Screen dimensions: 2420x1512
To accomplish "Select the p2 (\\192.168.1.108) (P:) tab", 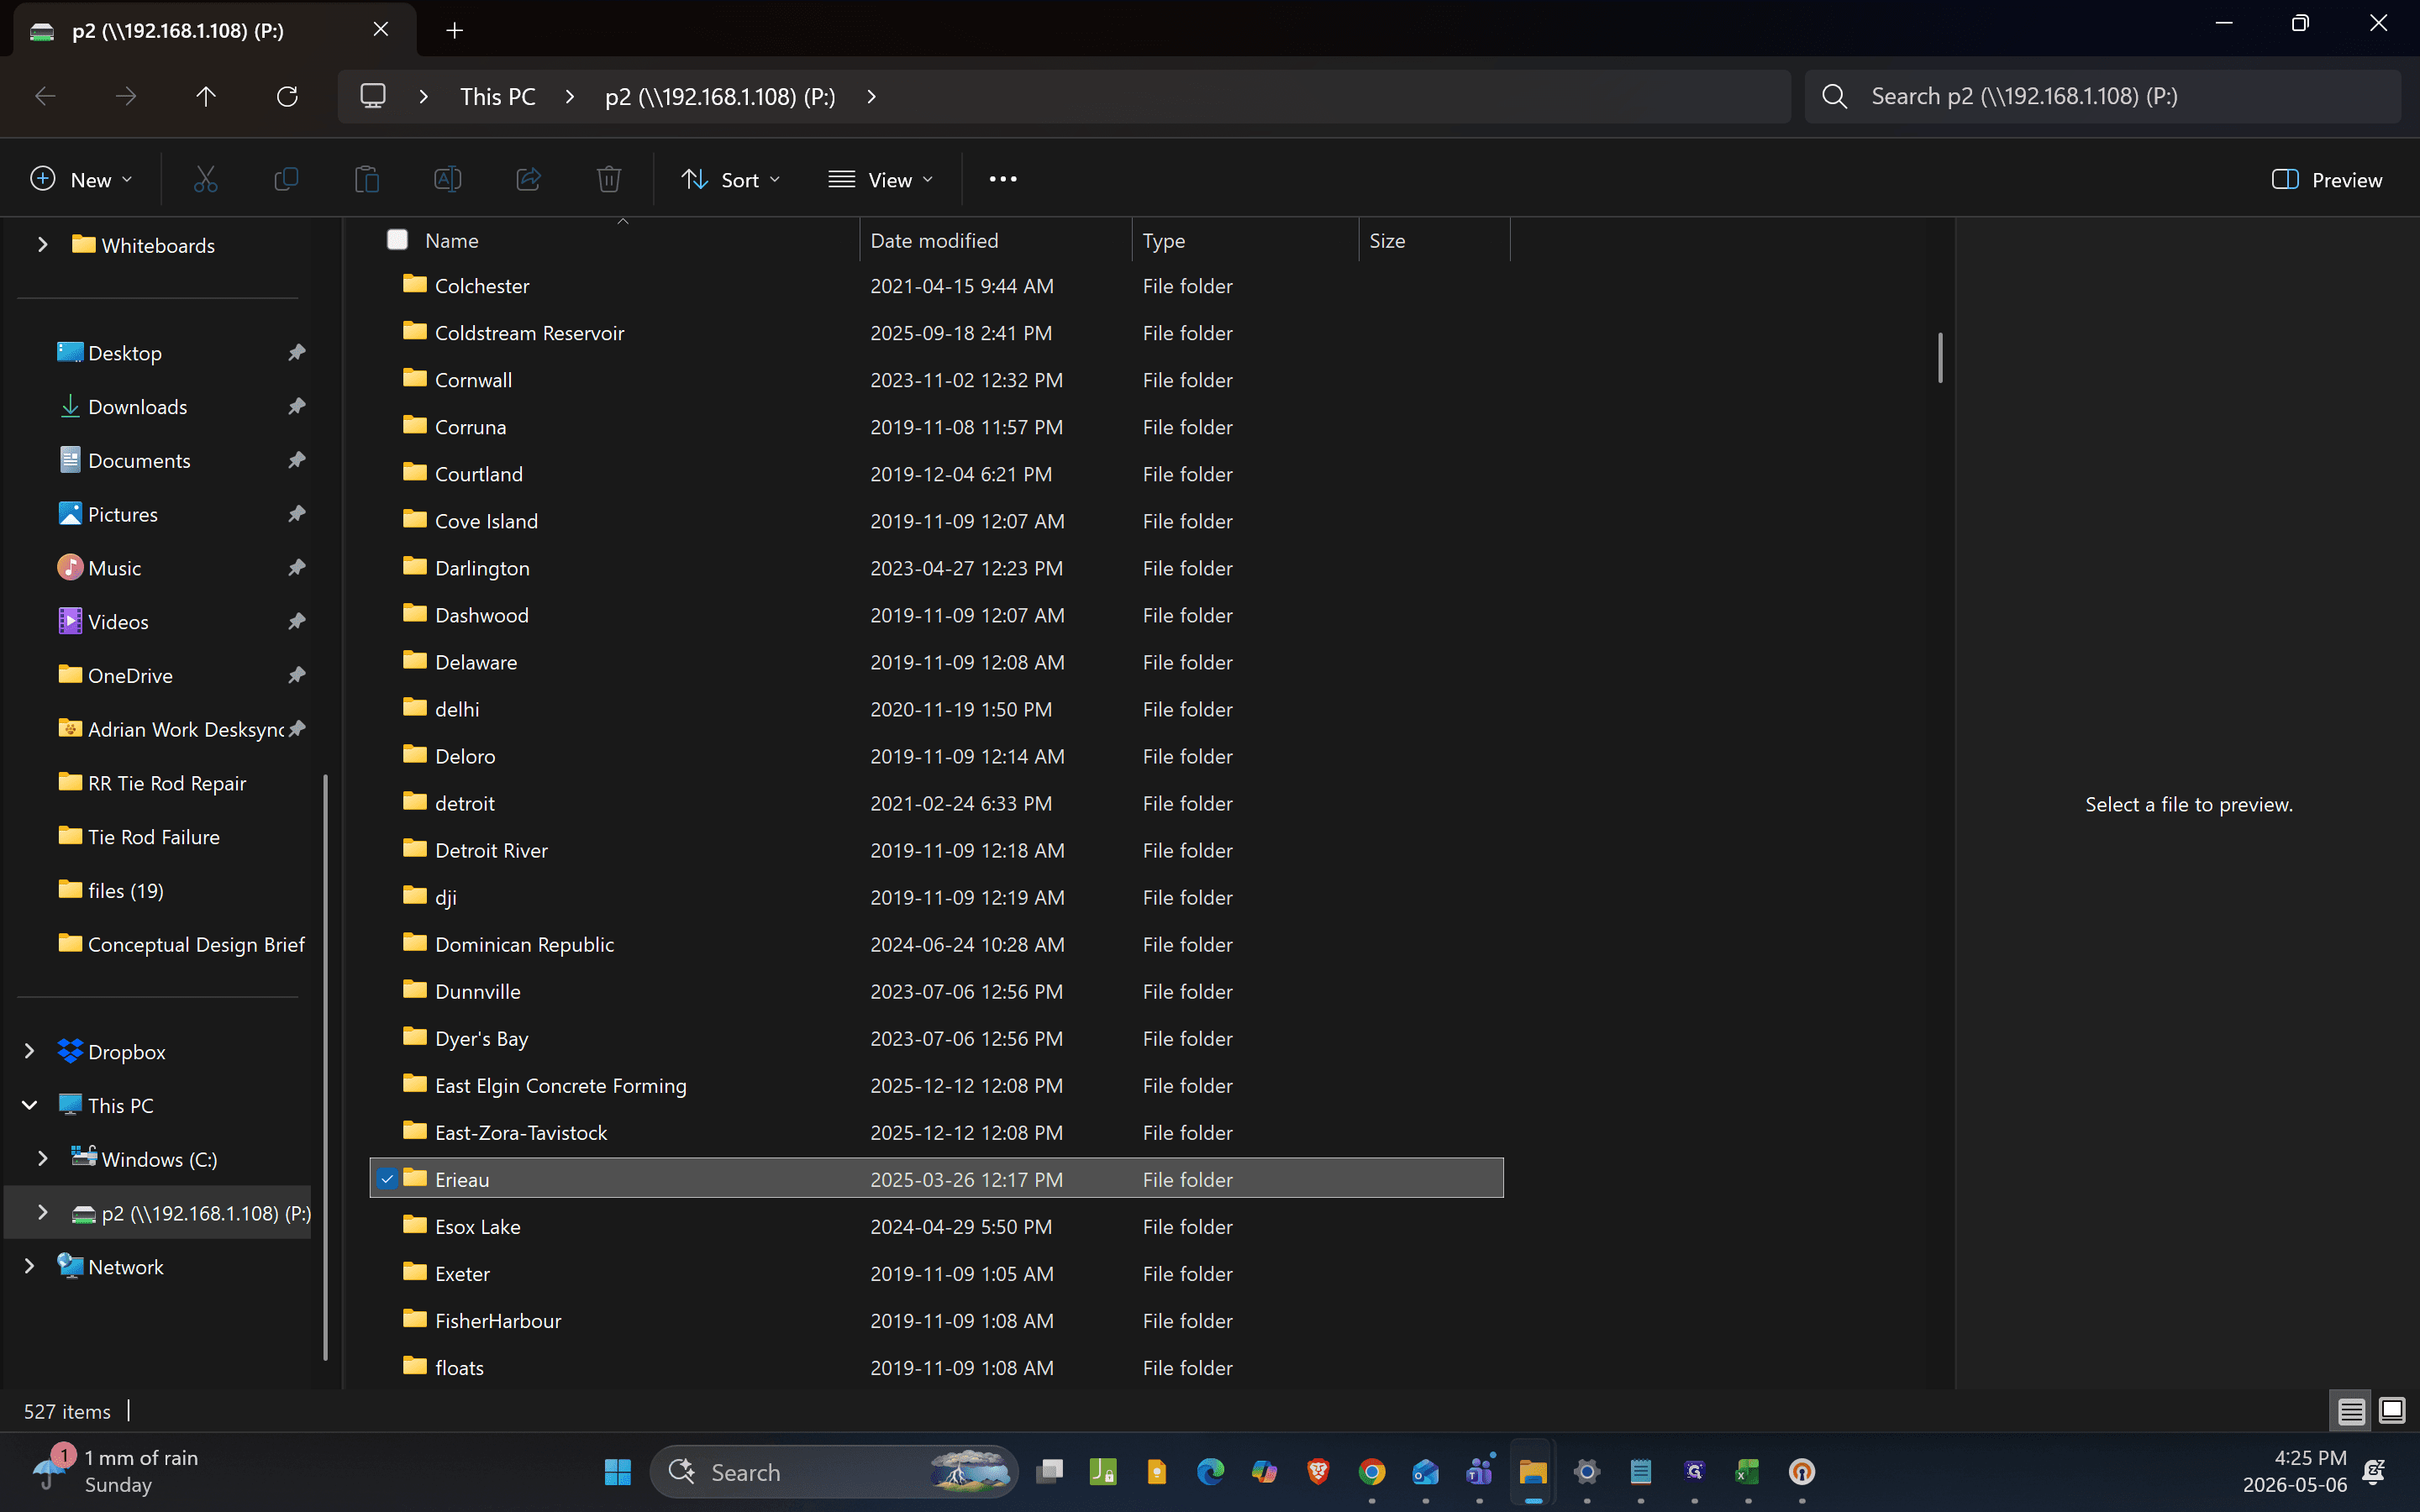I will 215,30.
